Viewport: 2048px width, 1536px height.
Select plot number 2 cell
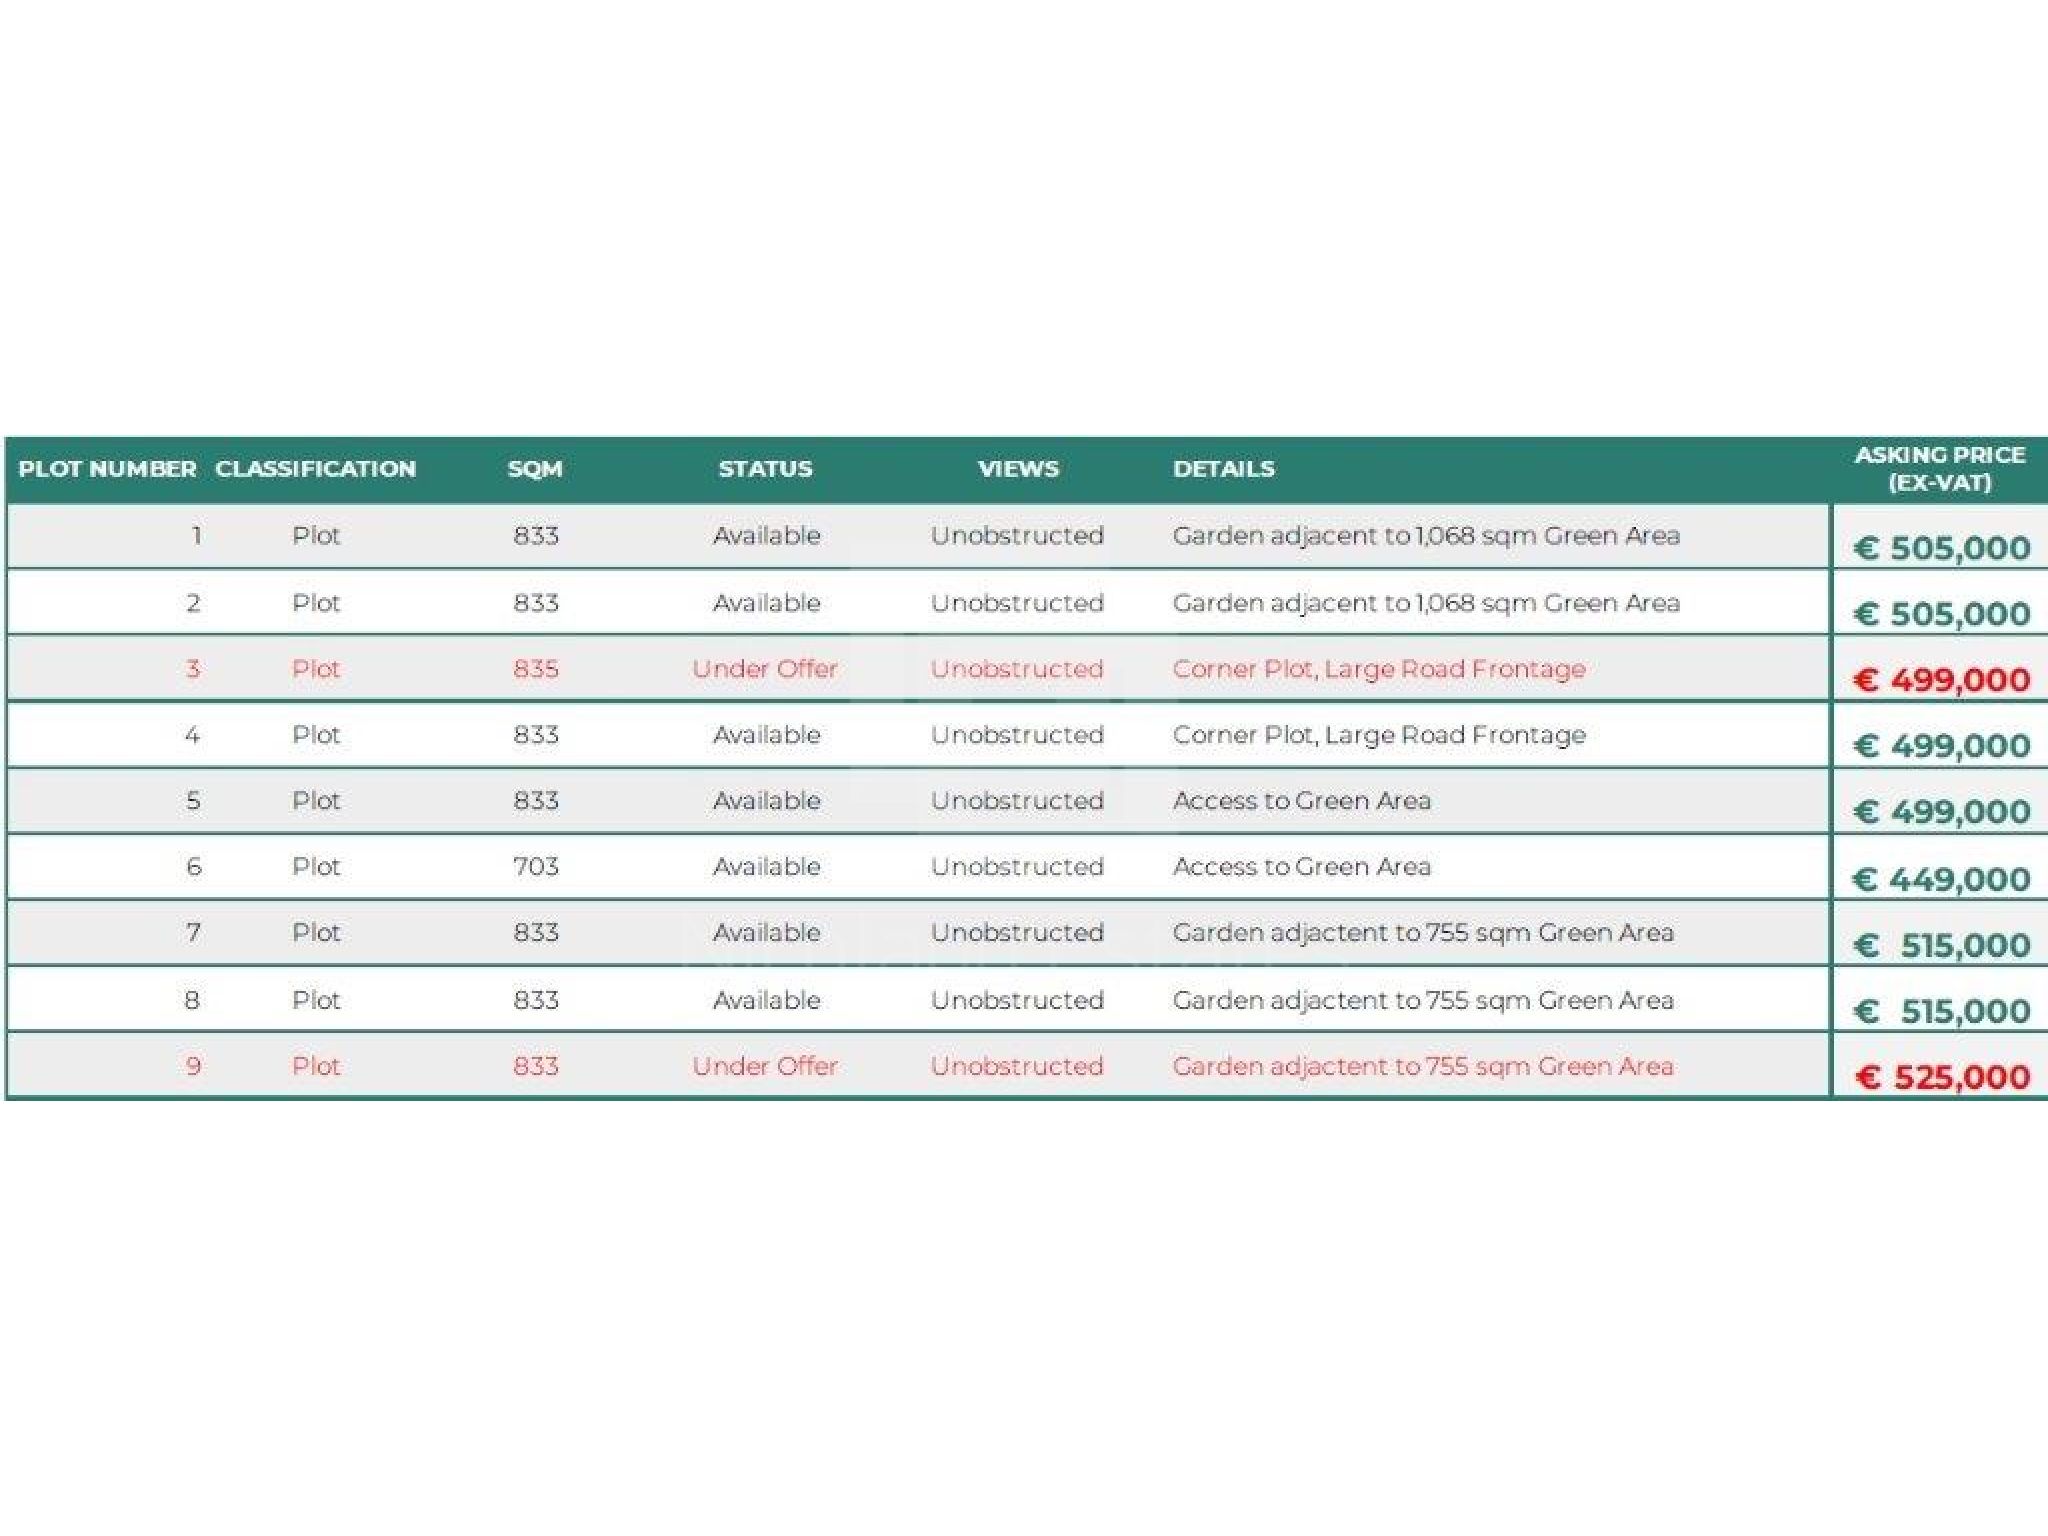point(193,603)
